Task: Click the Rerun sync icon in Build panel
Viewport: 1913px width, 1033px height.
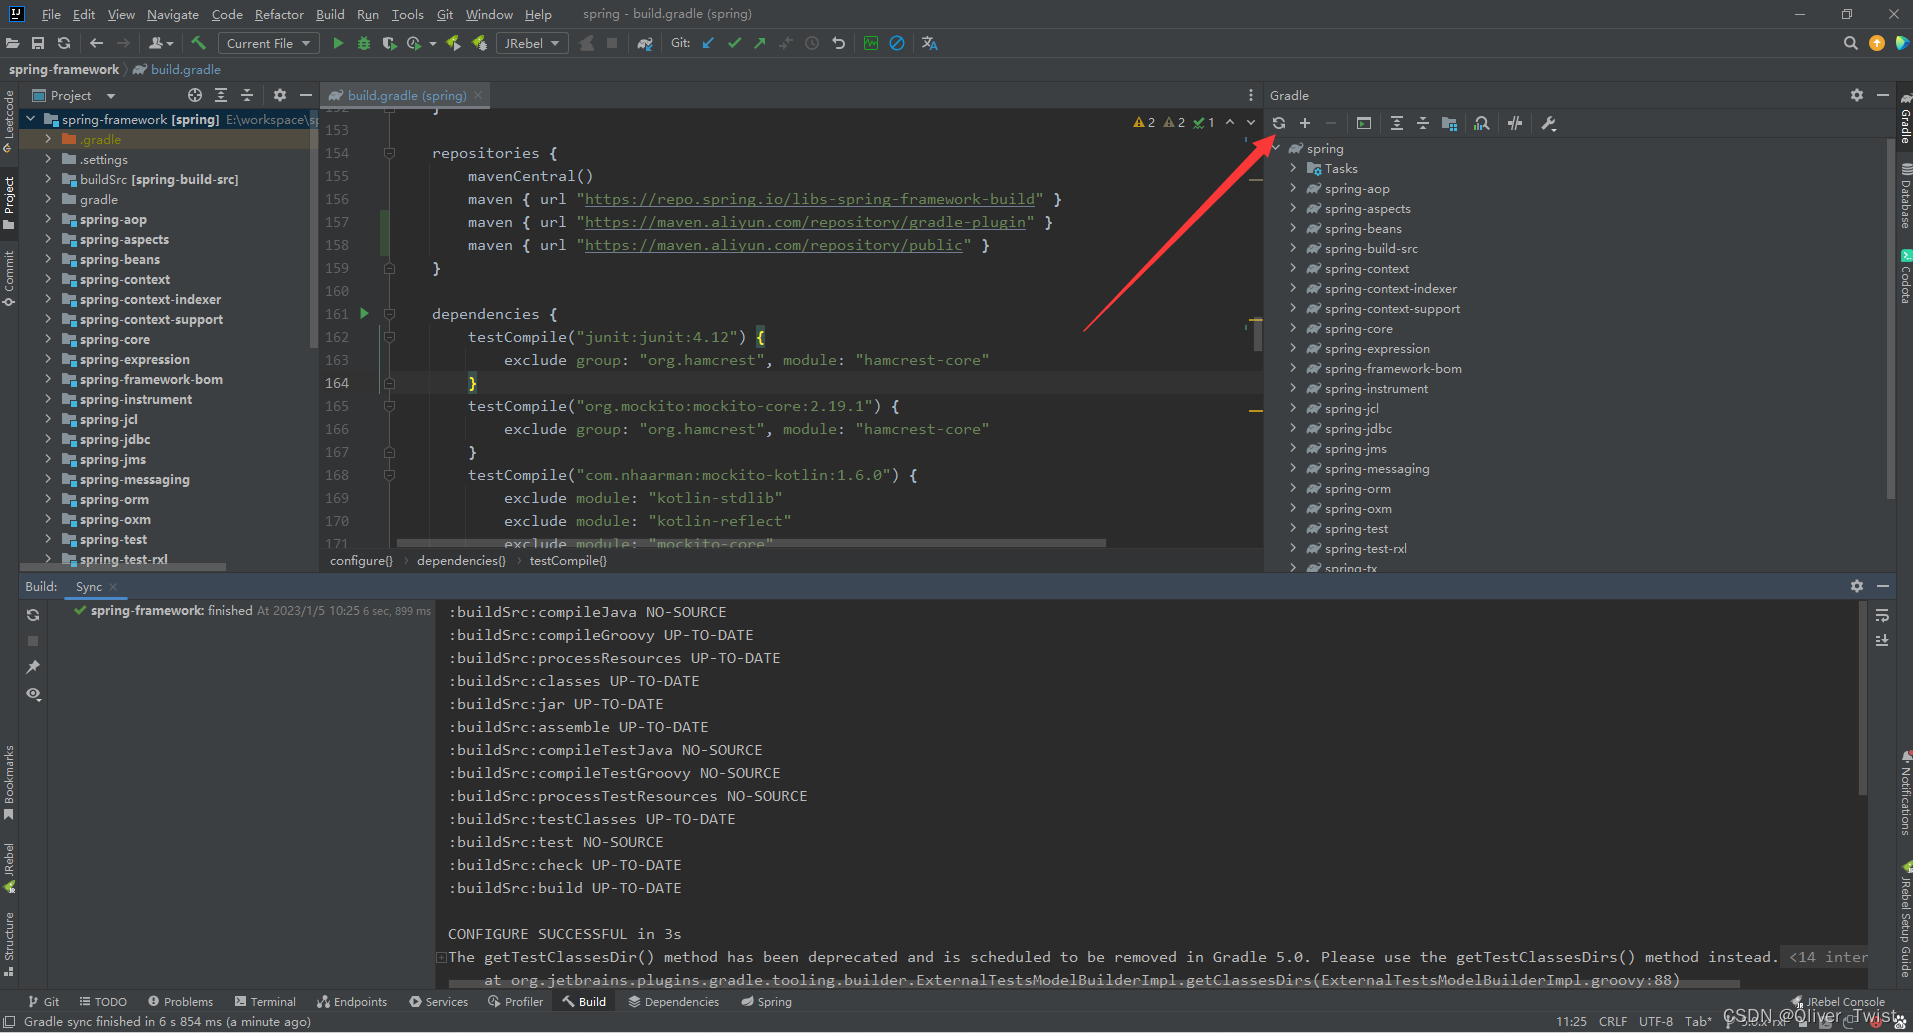Action: (33, 615)
